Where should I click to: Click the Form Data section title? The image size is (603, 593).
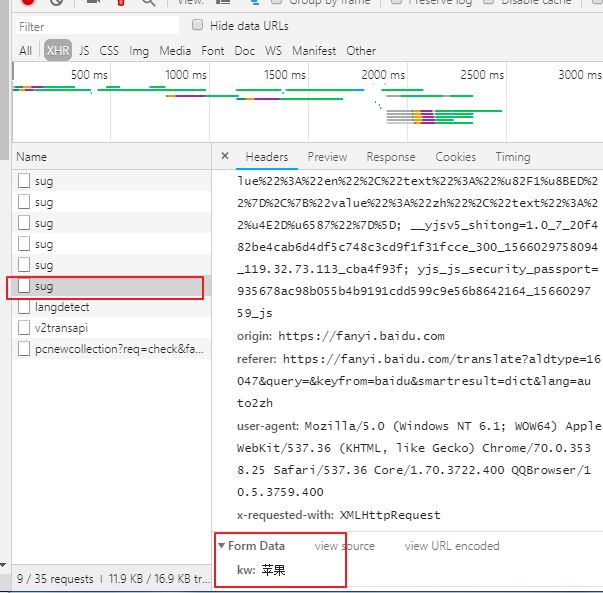point(256,546)
